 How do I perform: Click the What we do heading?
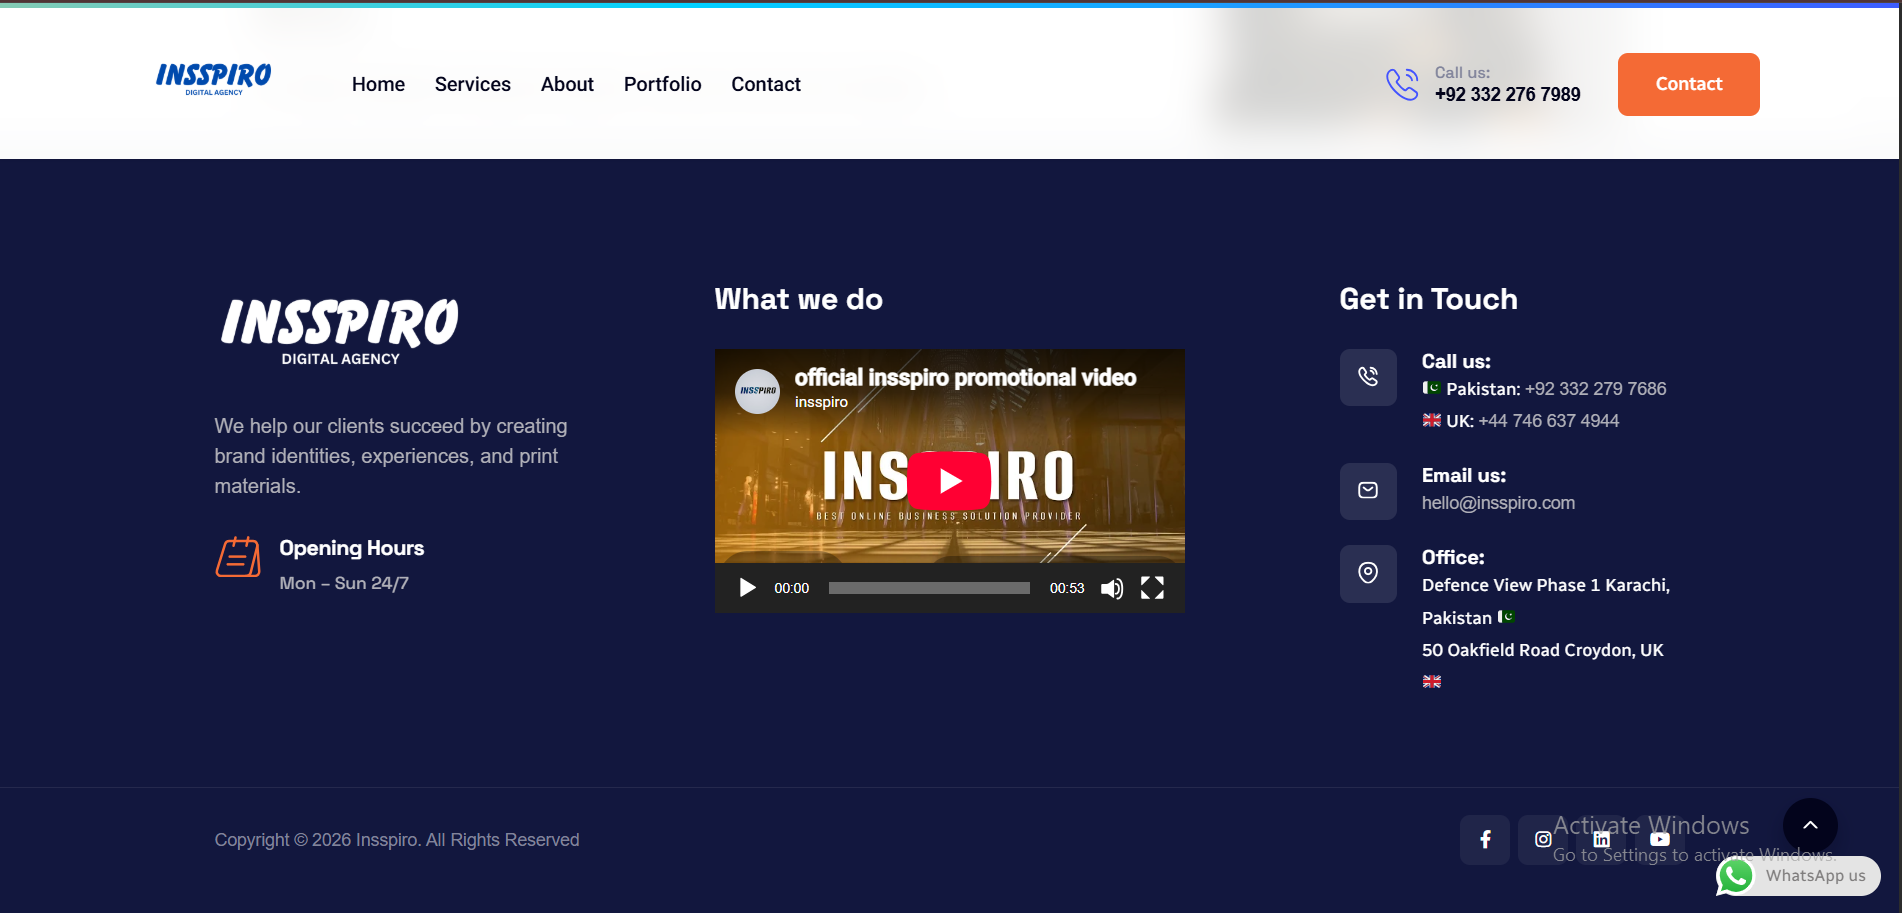[x=799, y=299]
